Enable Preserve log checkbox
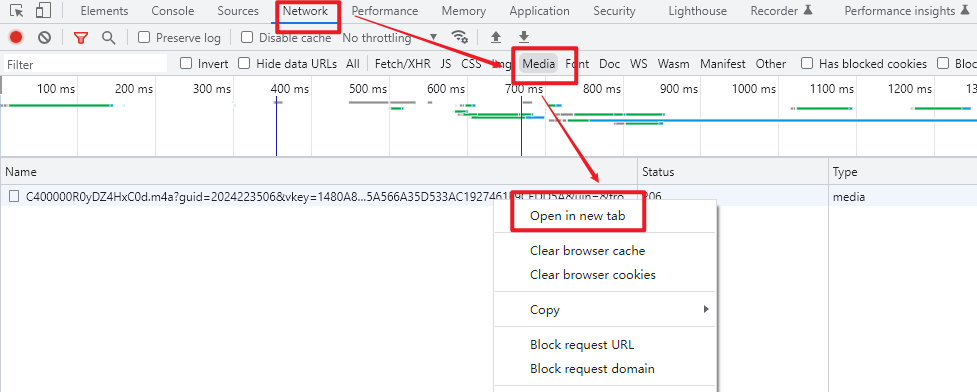The width and height of the screenshot is (977, 392). coord(144,37)
